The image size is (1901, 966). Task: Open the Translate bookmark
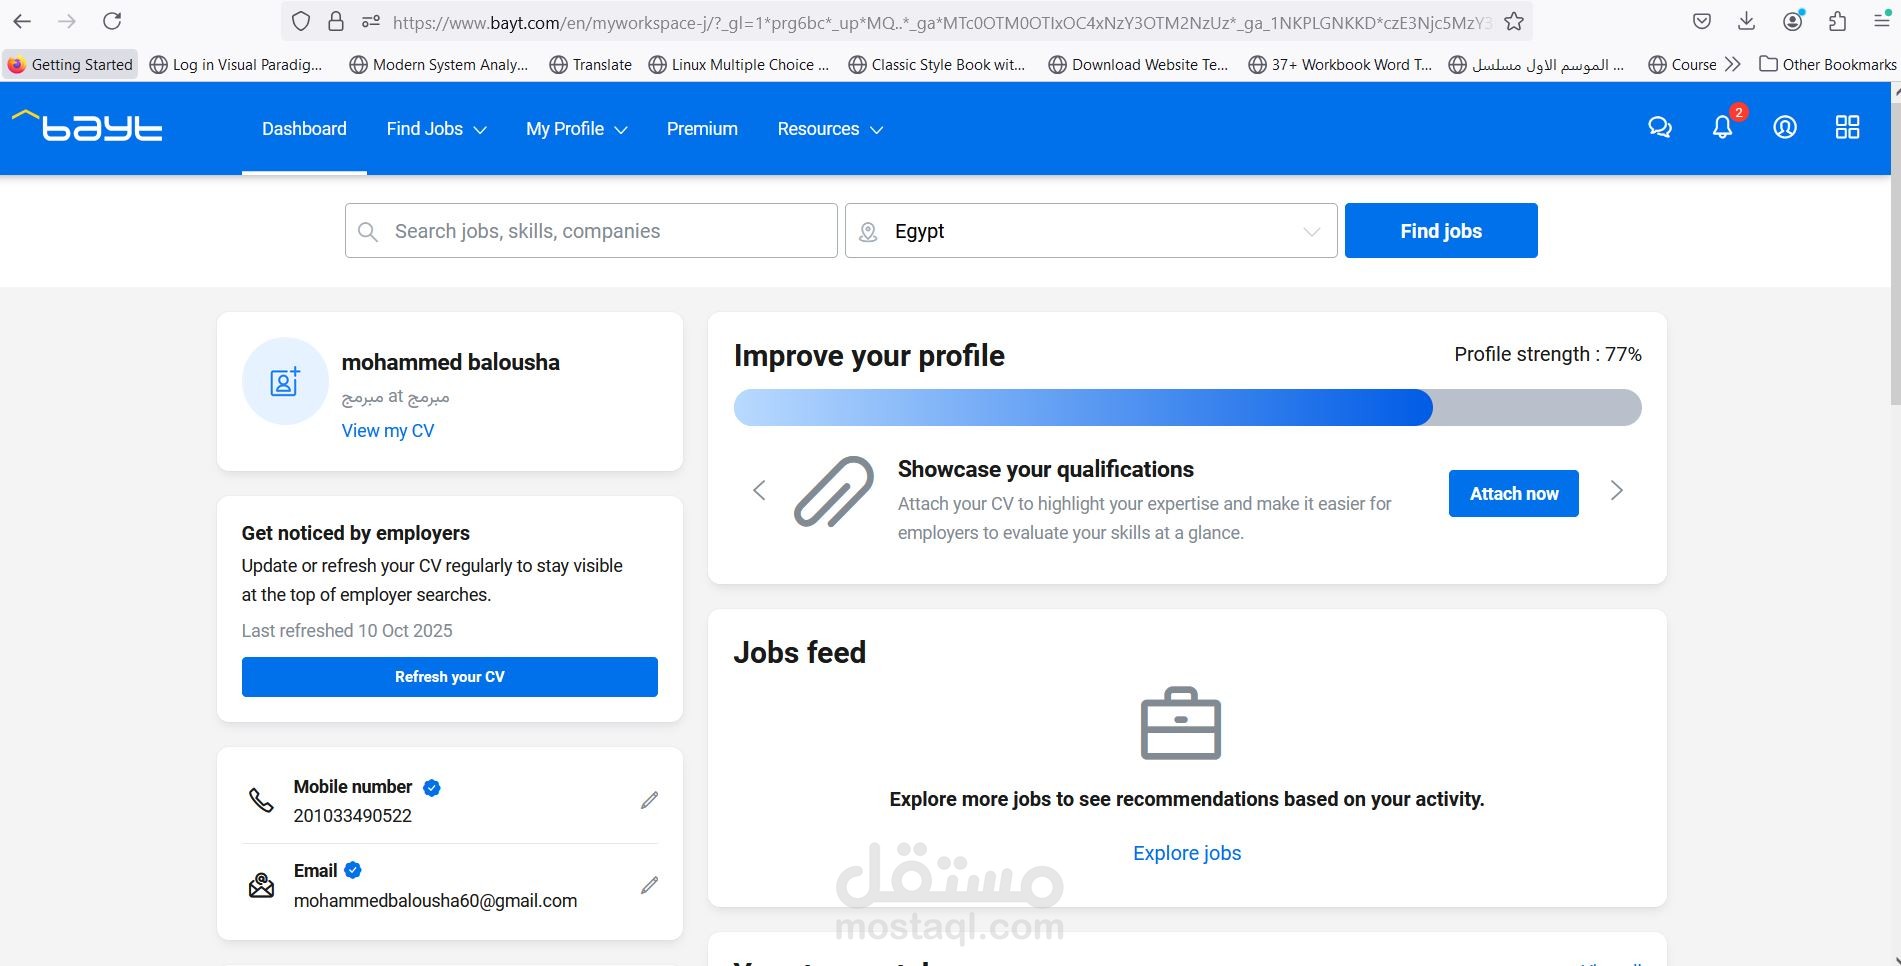tap(591, 64)
